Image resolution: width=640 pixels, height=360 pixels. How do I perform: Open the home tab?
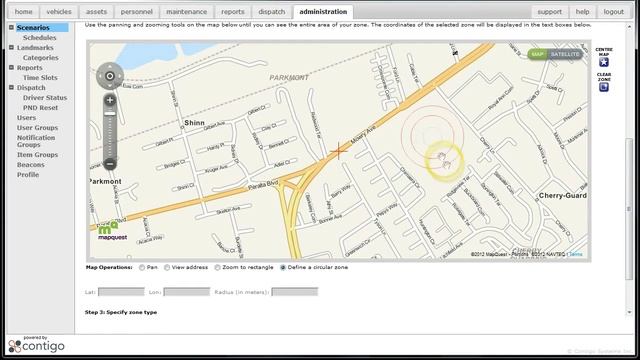[23, 12]
